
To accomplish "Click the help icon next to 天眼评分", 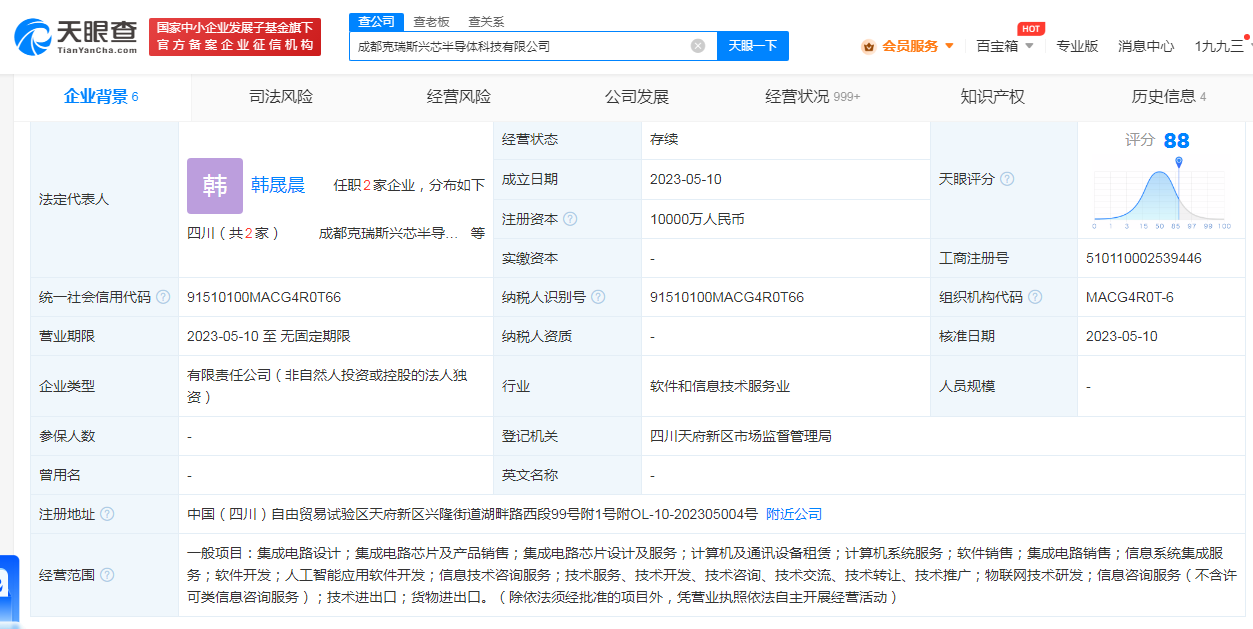I will point(1007,179).
